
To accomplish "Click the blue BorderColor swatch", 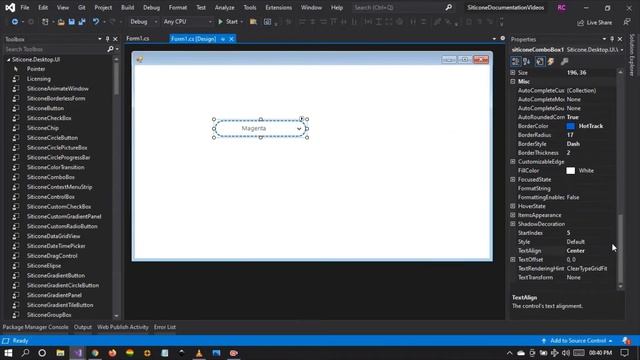I will 571,126.
